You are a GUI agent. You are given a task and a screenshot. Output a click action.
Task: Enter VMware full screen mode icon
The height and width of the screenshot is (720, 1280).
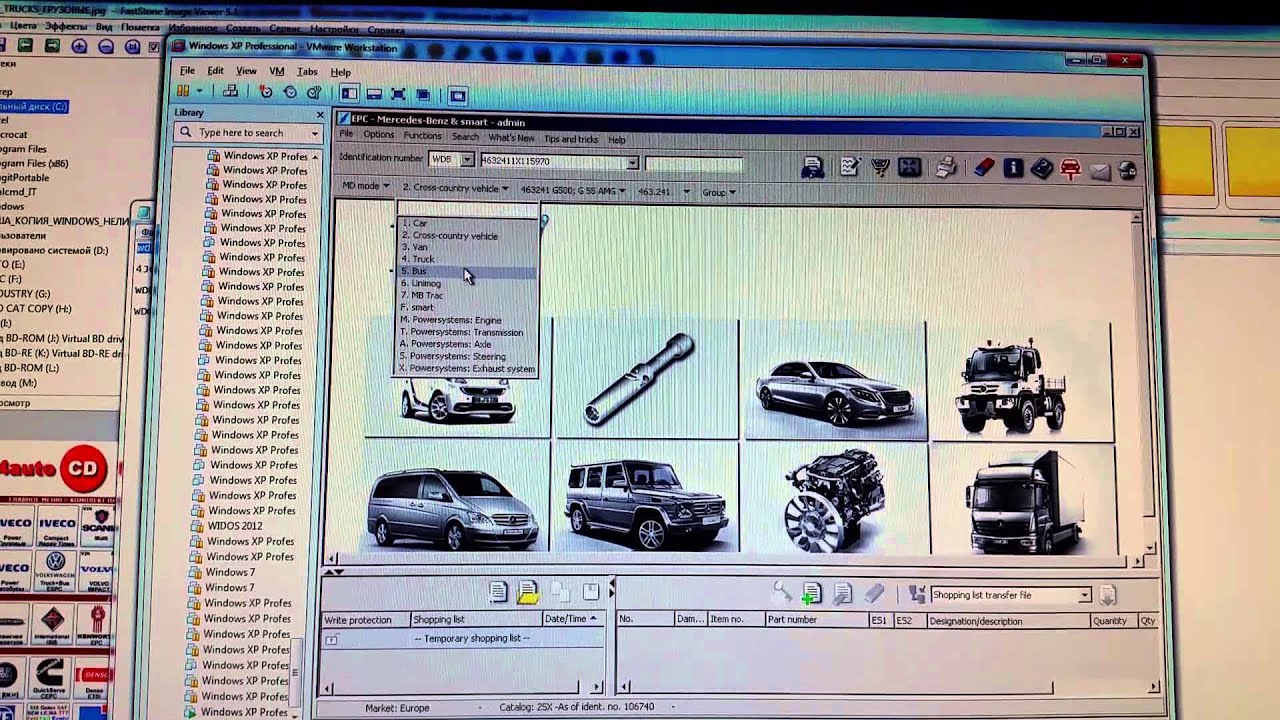[398, 94]
